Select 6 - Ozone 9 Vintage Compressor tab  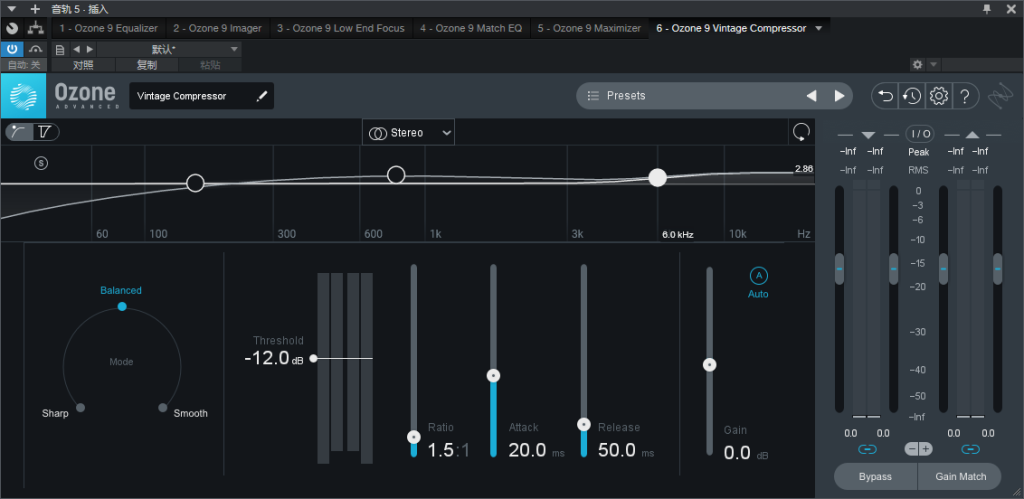pyautogui.click(x=731, y=28)
